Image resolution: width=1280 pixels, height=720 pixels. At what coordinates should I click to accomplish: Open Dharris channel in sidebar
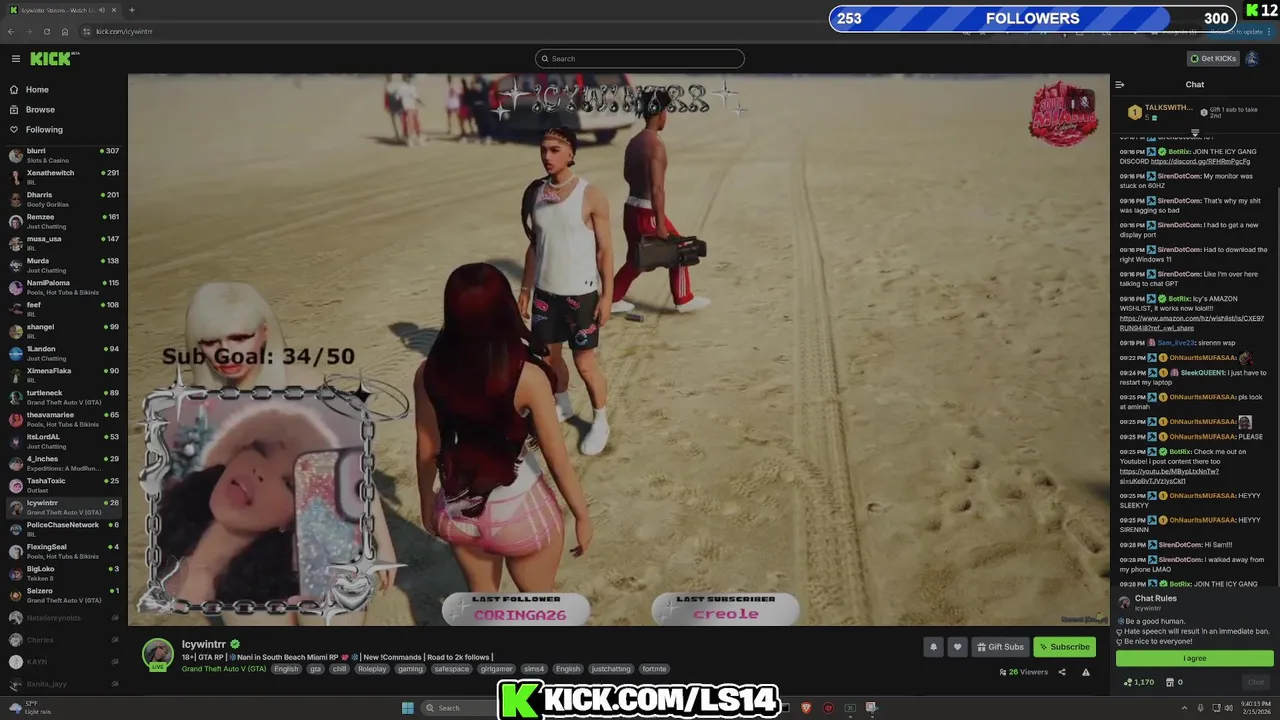coord(63,199)
